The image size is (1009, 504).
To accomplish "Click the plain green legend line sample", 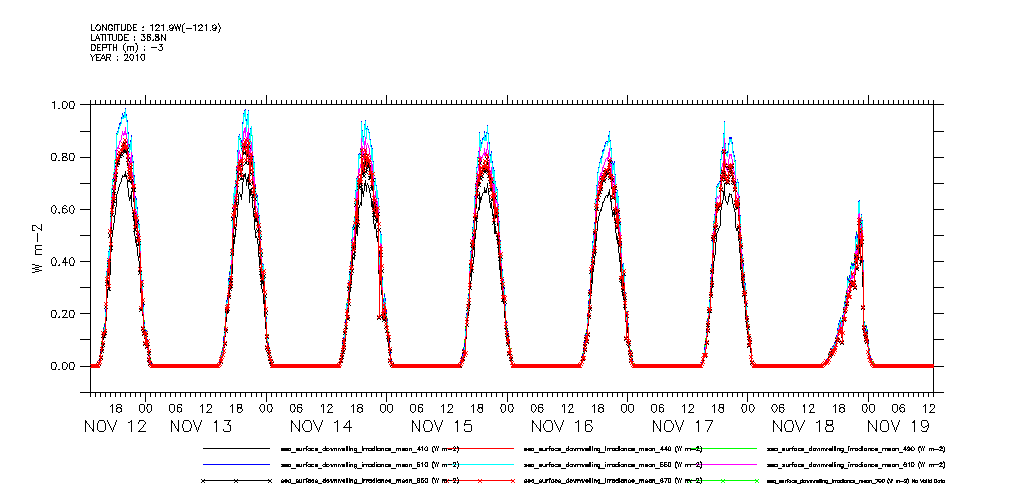I will pyautogui.click(x=723, y=447).
